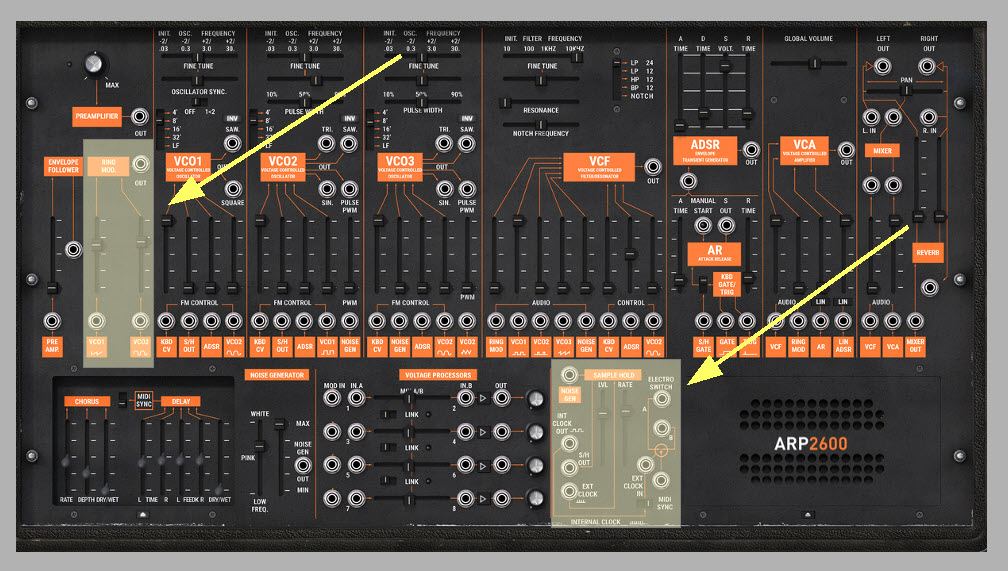
Task: Click the VCF RESONANCE slider handle
Action: click(505, 103)
